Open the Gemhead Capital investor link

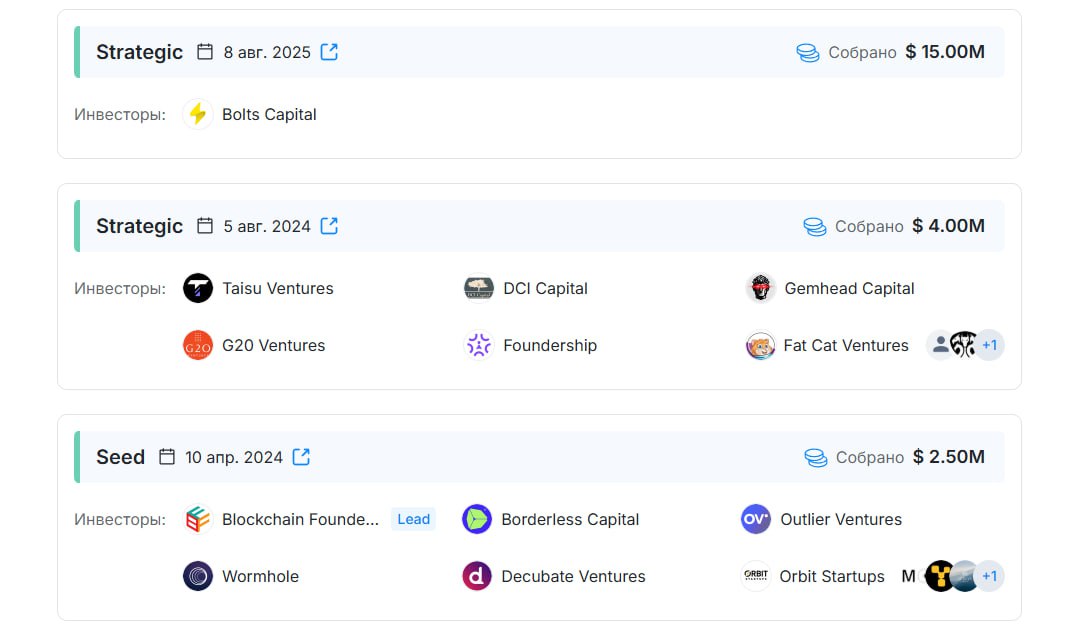pyautogui.click(x=849, y=288)
